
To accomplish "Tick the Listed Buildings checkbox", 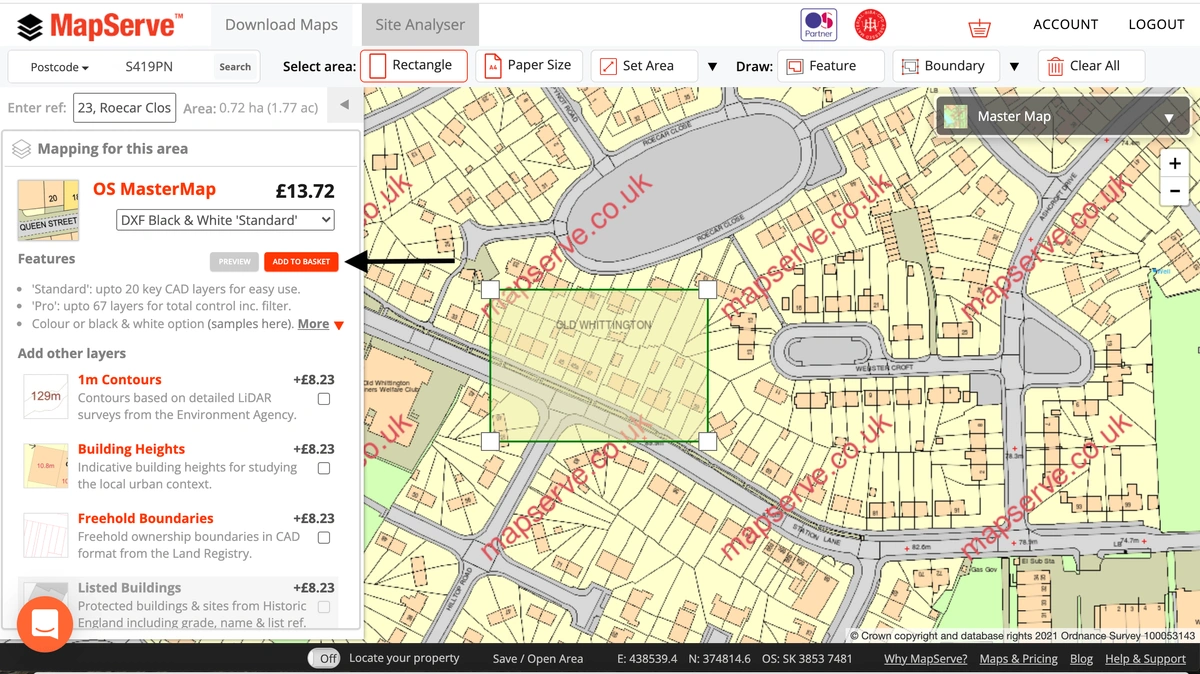I will [324, 607].
